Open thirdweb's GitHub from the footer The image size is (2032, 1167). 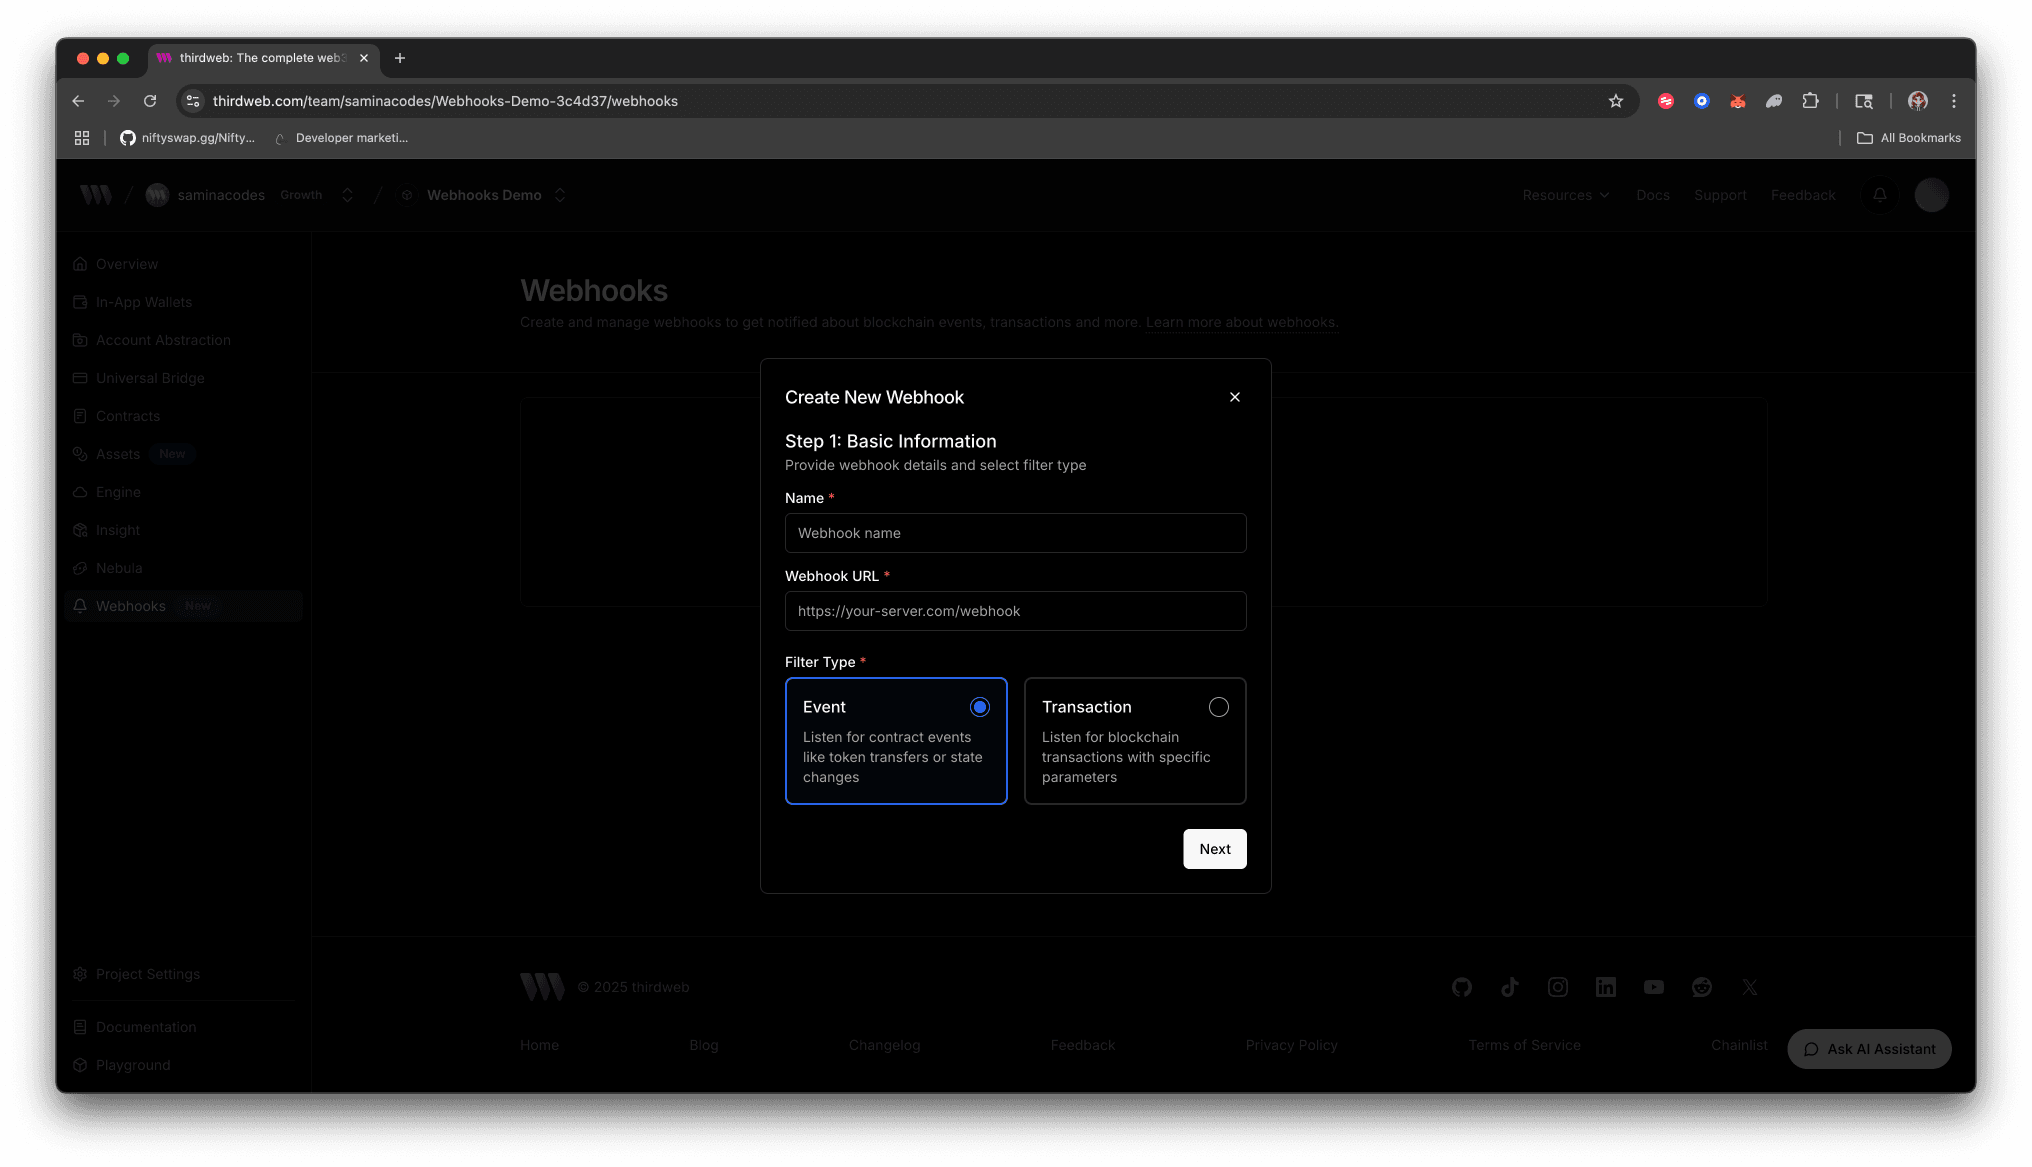1461,987
